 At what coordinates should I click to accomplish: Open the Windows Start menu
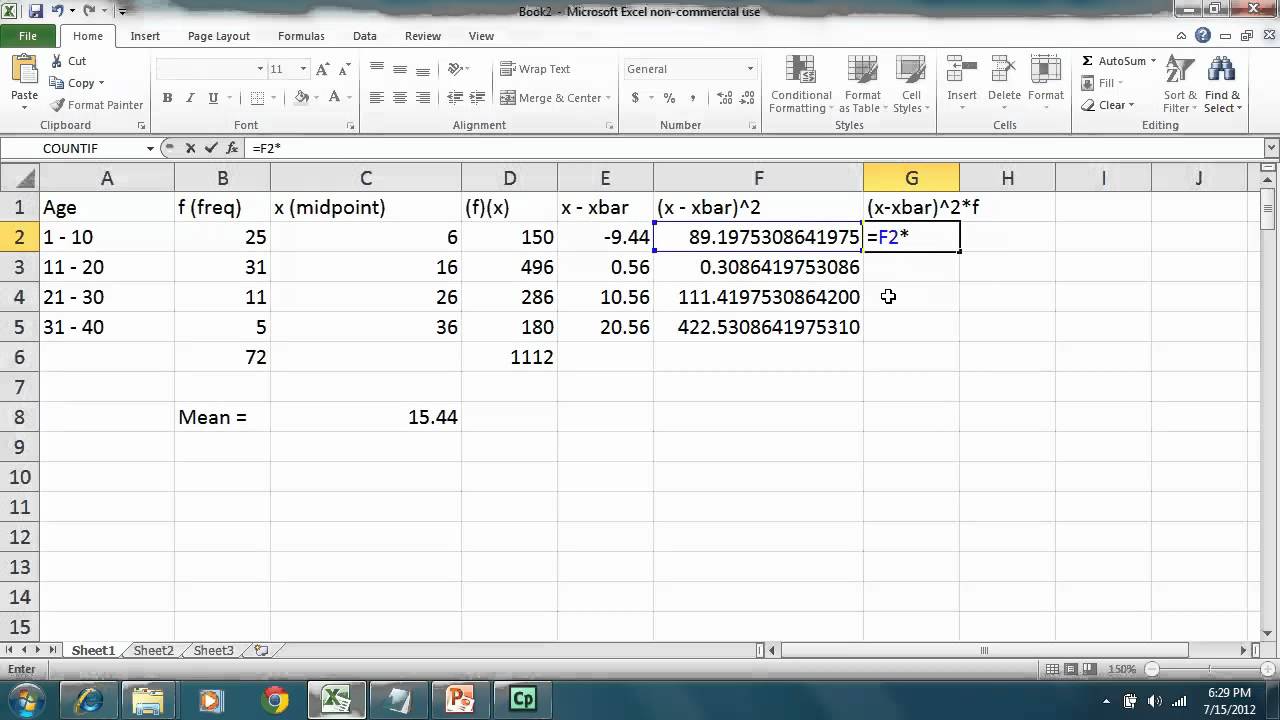[27, 699]
